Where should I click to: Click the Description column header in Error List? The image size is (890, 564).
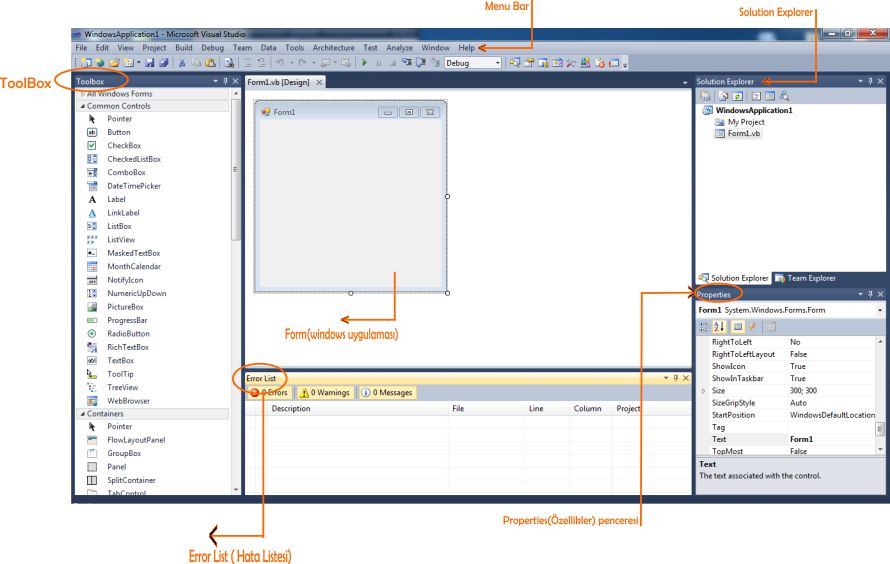point(356,408)
